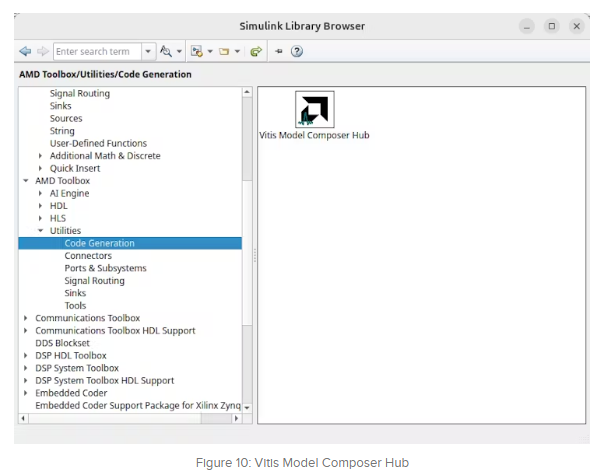Open the search options dropdown arrow
This screenshot has height=476, width=604.
click(180, 51)
